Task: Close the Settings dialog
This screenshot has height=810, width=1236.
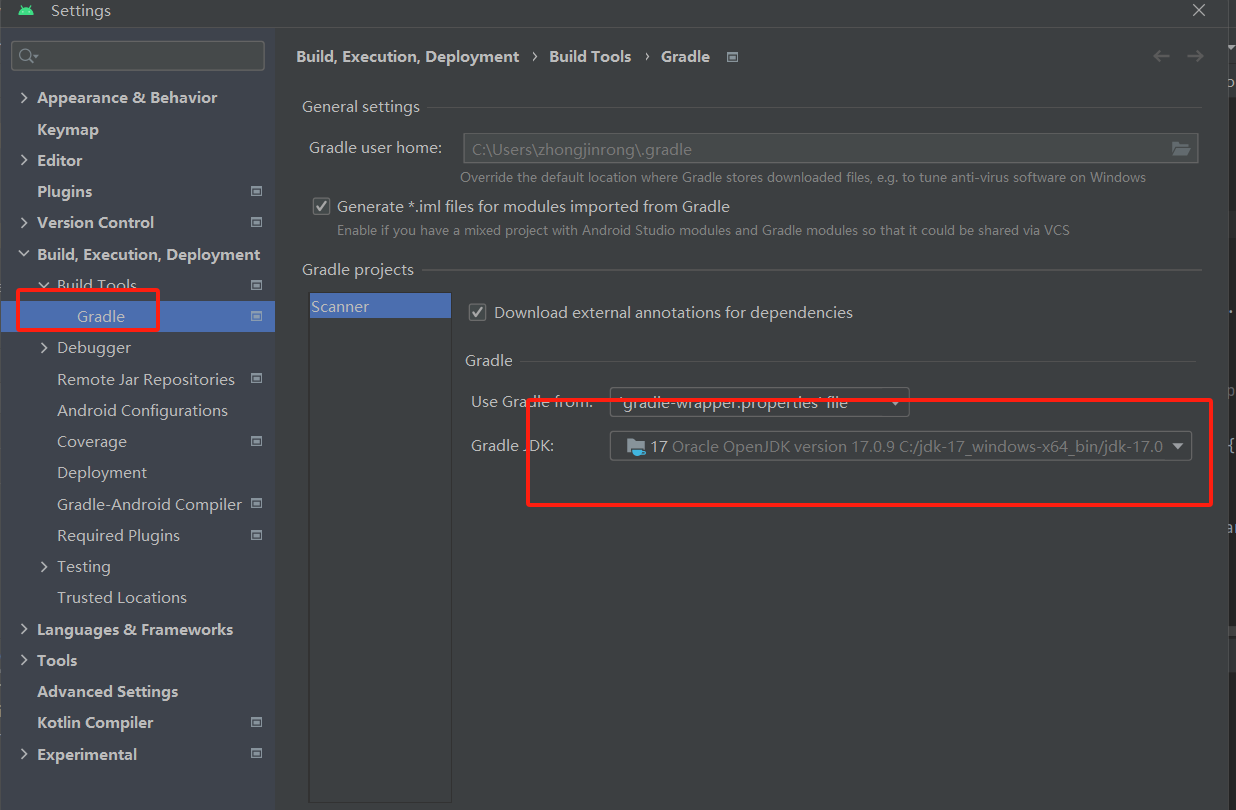Action: click(x=1198, y=10)
